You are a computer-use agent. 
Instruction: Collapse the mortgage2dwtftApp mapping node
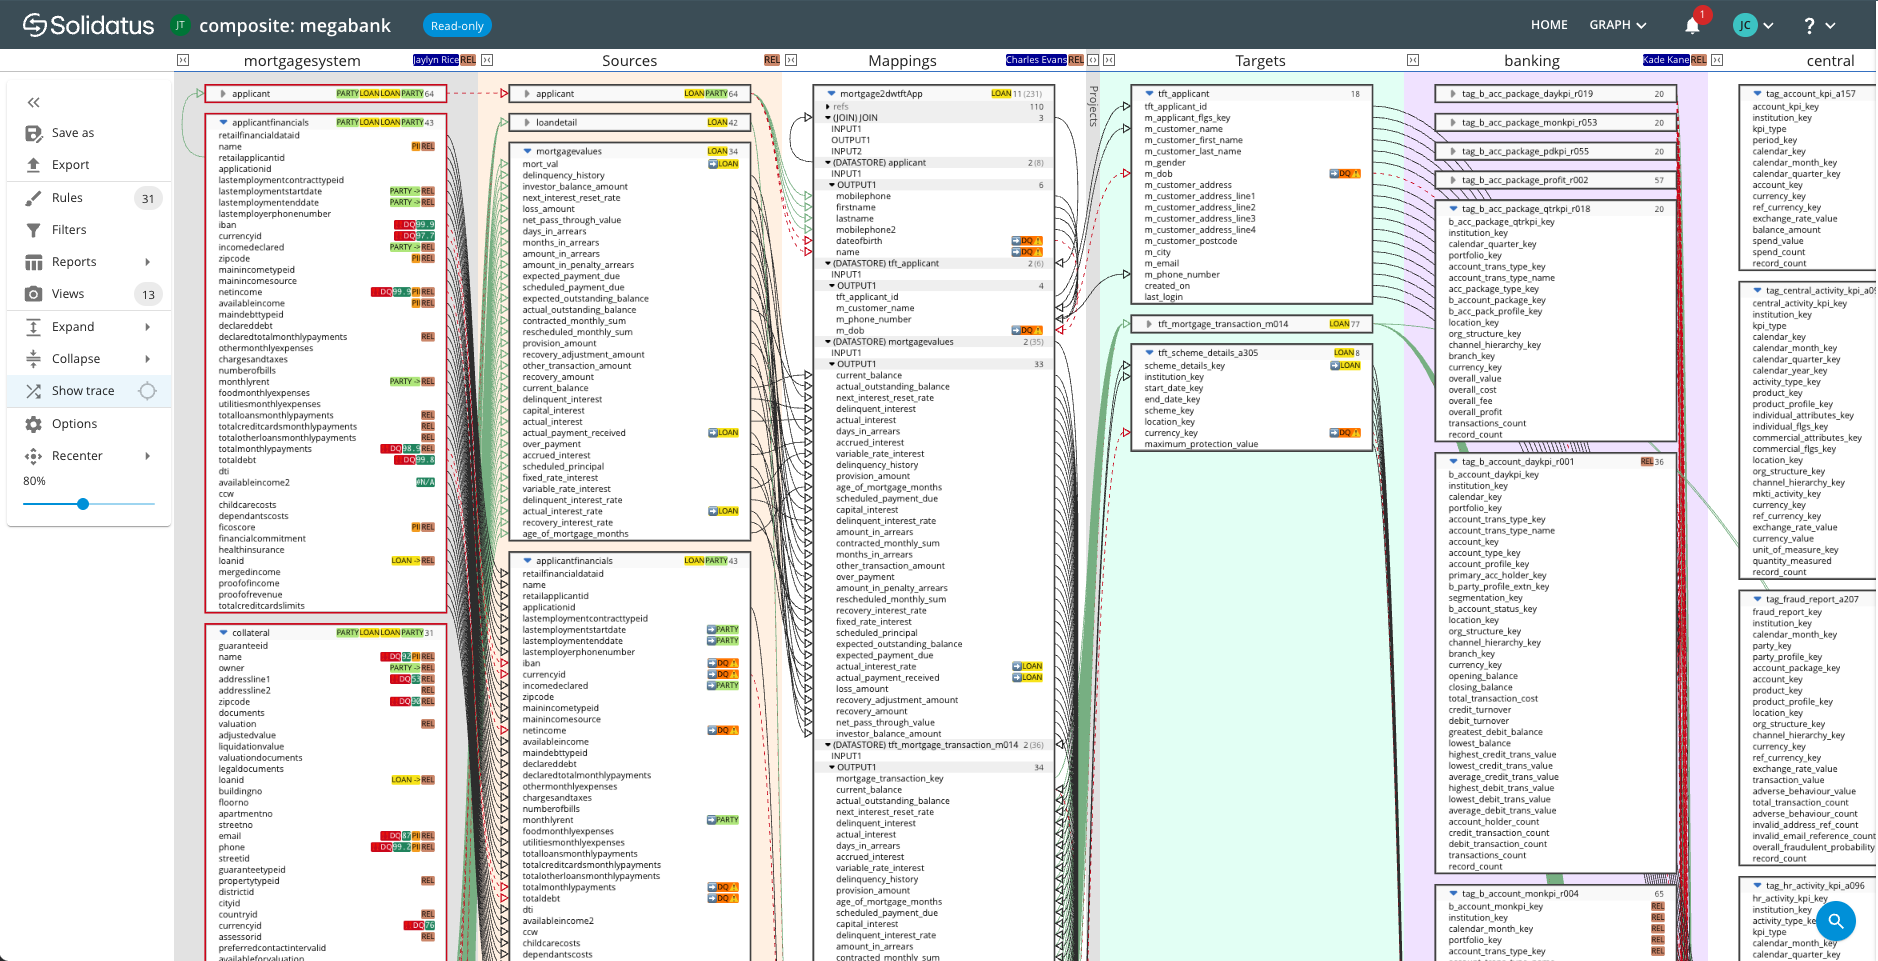830,94
